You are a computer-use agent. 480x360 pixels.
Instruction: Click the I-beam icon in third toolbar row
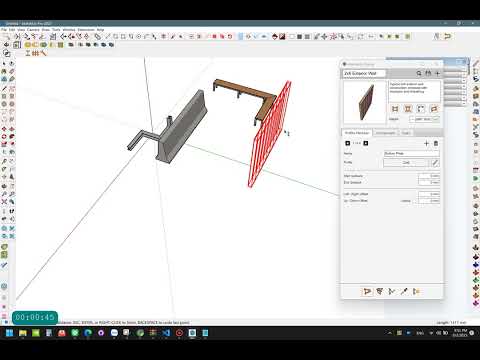28,53
